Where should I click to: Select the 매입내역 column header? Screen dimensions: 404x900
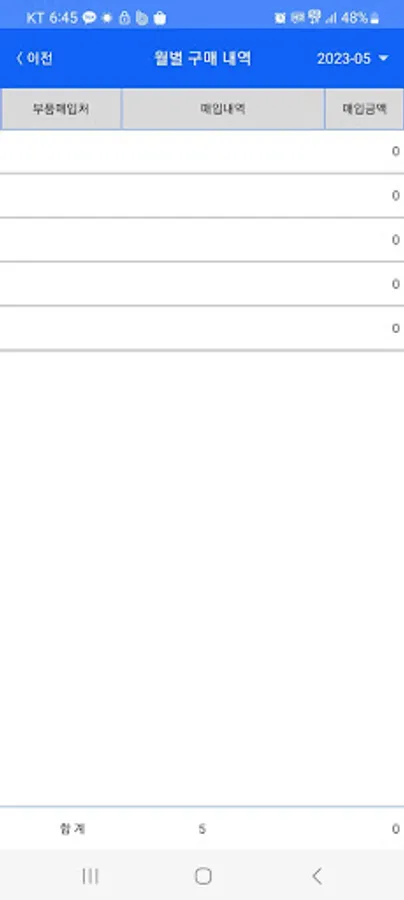[223, 109]
